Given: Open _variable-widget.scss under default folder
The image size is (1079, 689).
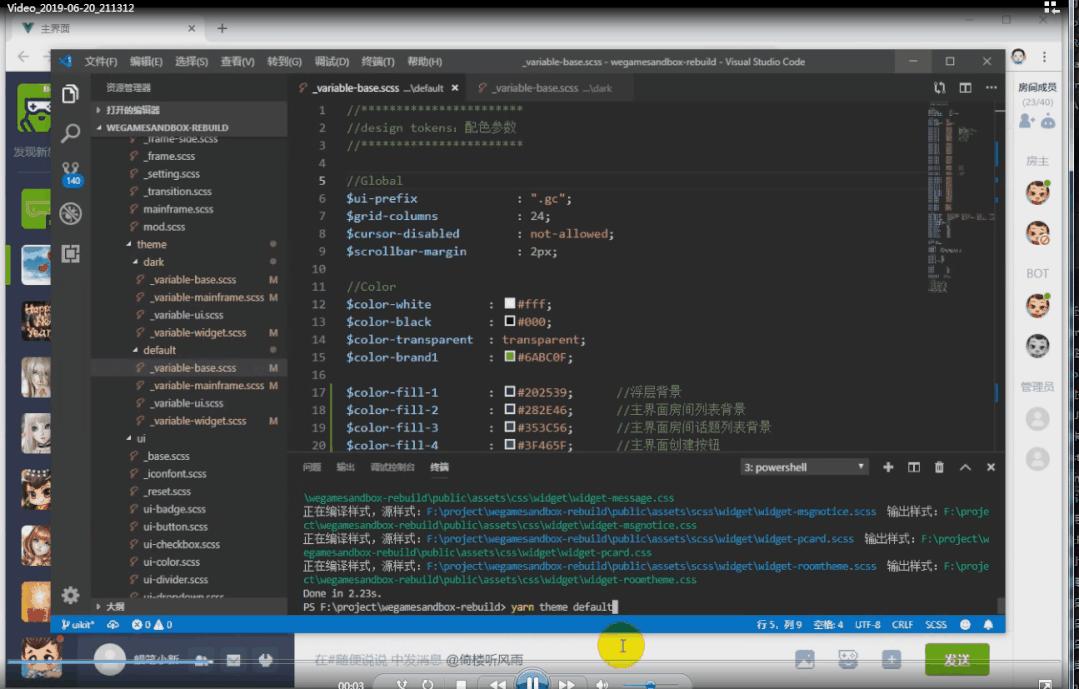Looking at the screenshot, I should coord(197,421).
